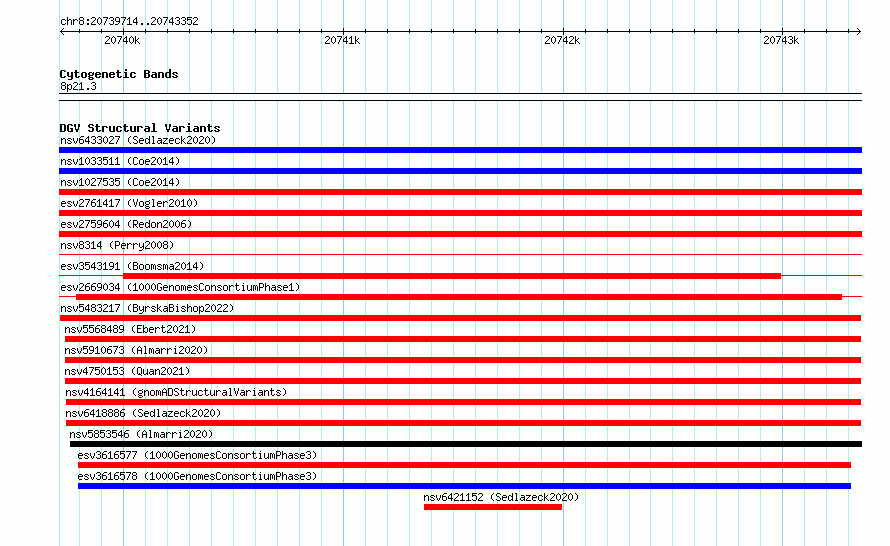
Task: Open nsv5910673 (Almarri2020) label
Action: 136,350
